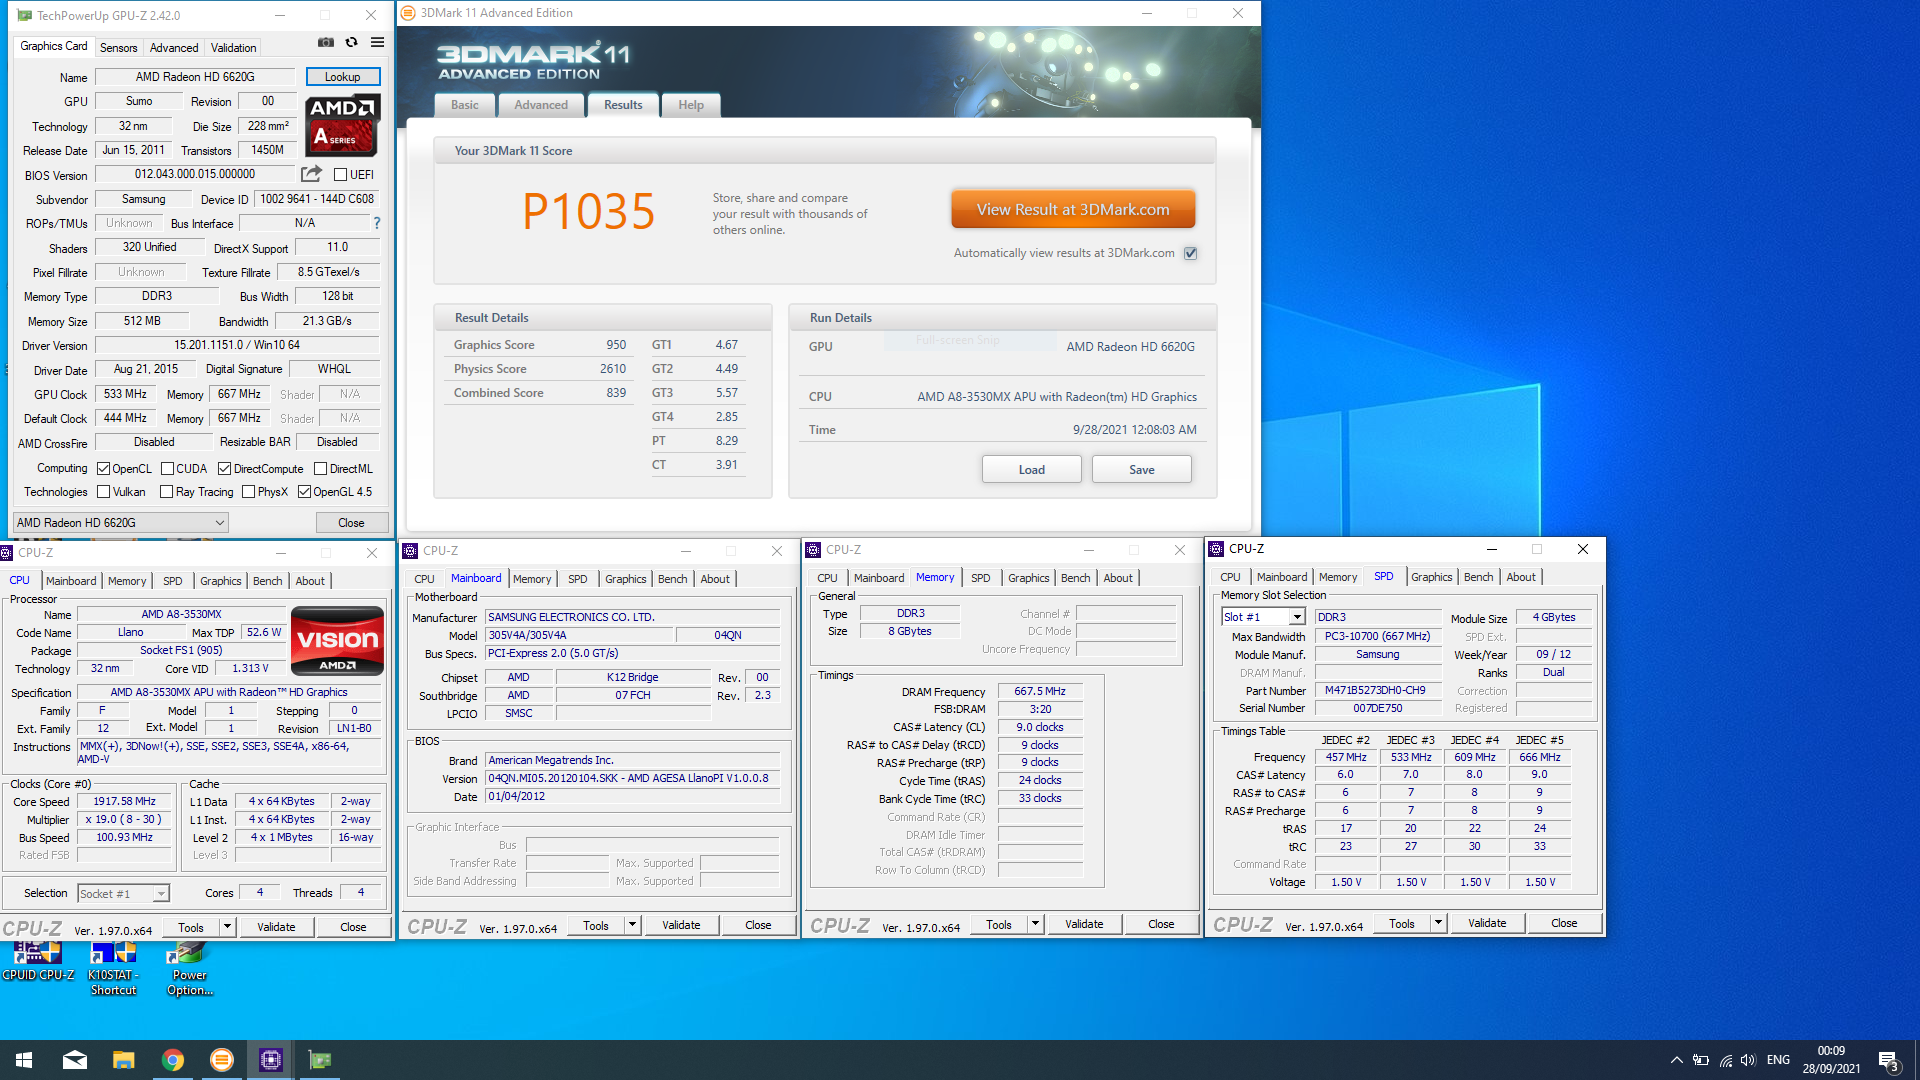Expand Tools arrow in CPU-Z Memory window
Viewport: 1920px width, 1080px height.
(x=1035, y=924)
